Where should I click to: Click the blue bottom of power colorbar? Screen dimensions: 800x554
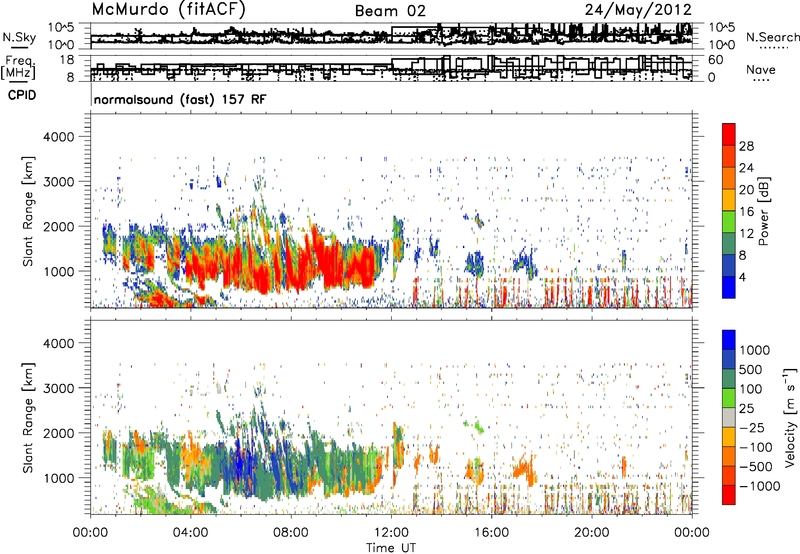(729, 287)
